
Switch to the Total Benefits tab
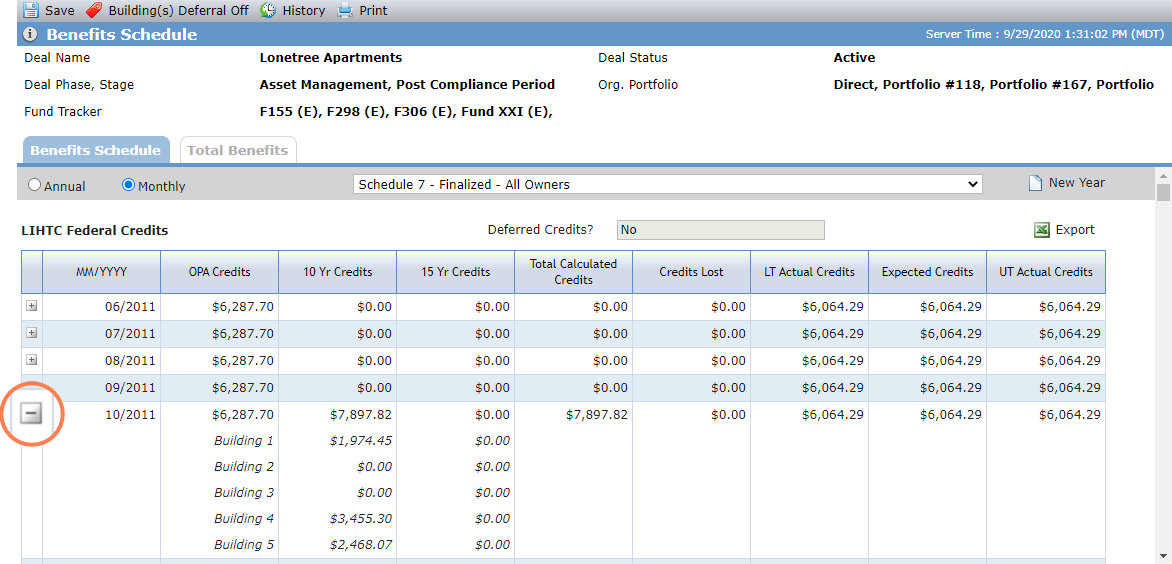[238, 150]
